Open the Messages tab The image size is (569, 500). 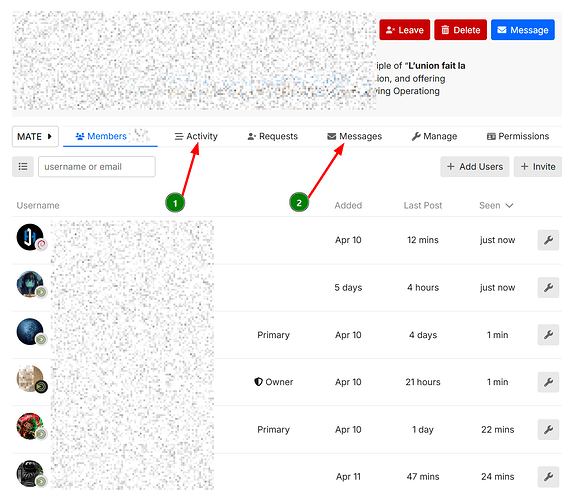[355, 136]
